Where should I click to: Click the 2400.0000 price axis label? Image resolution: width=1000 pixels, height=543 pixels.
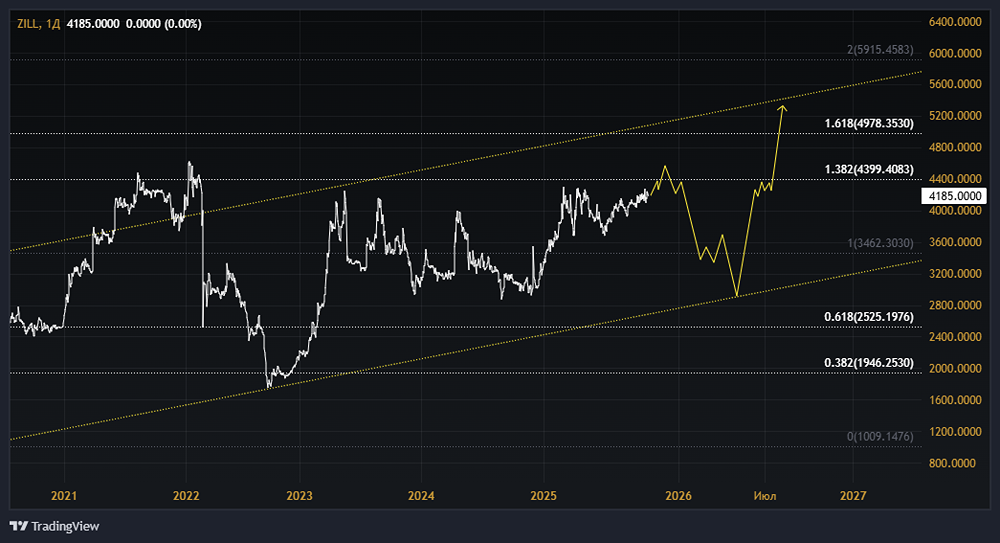tap(955, 336)
